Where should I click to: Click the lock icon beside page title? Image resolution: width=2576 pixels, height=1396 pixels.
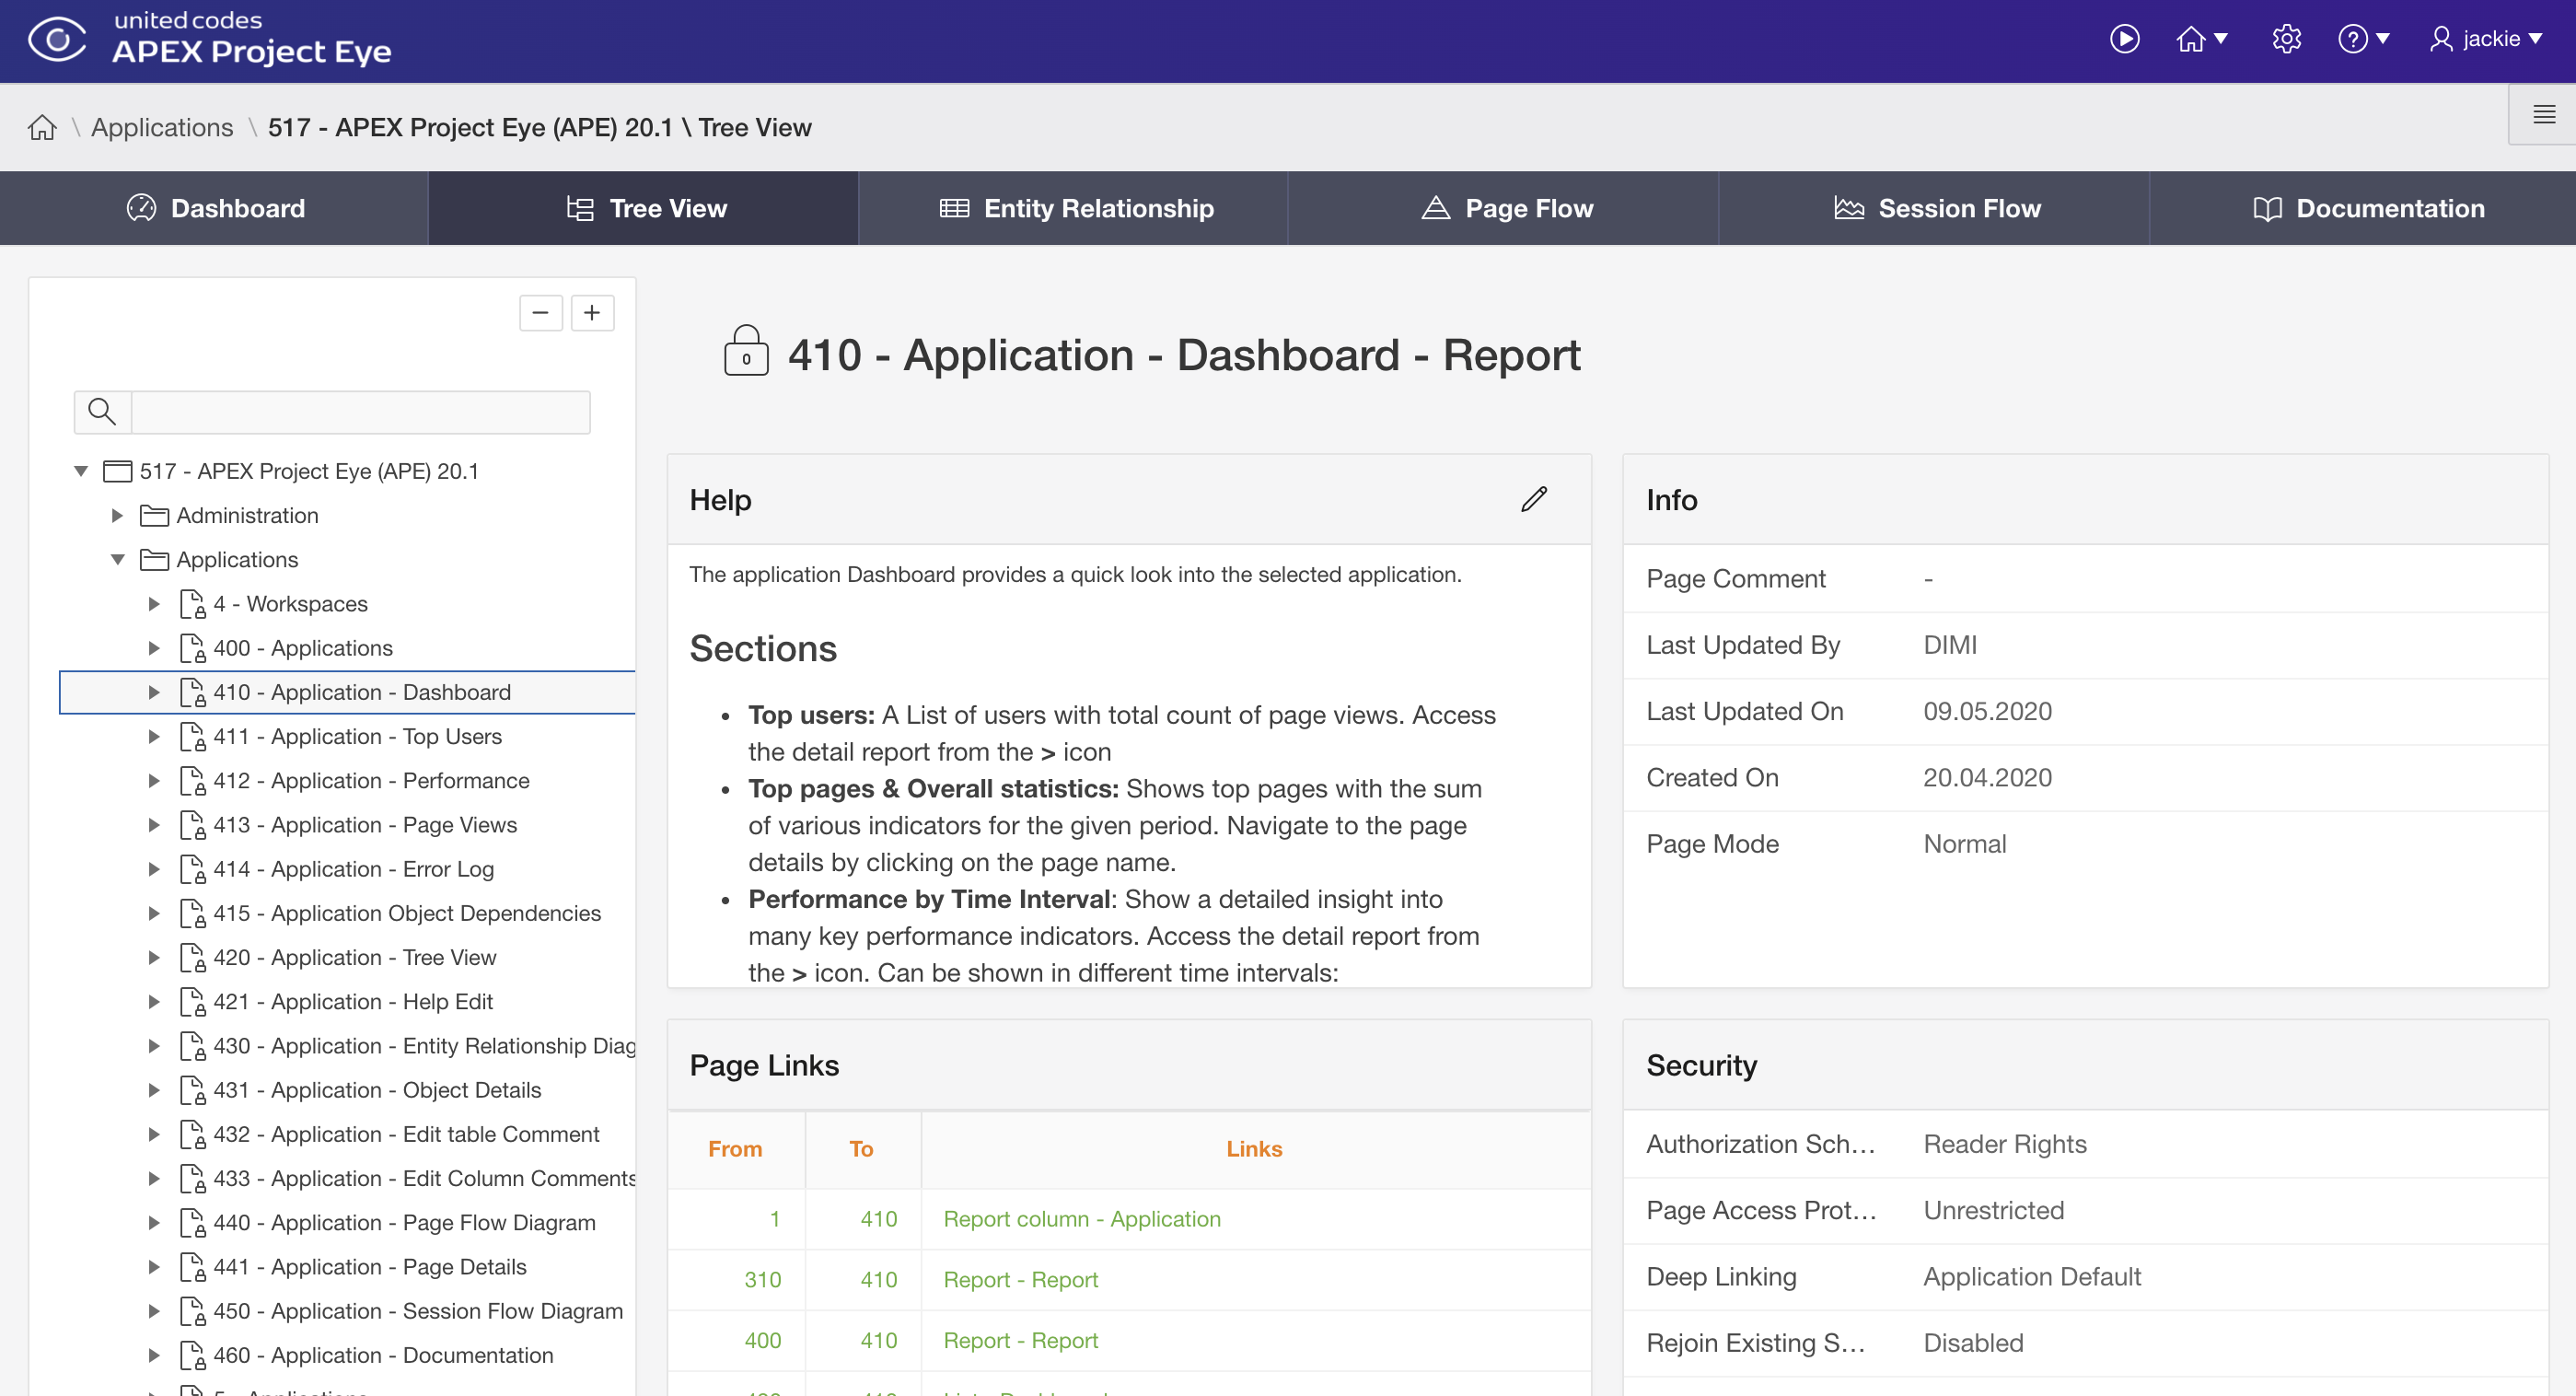tap(746, 350)
